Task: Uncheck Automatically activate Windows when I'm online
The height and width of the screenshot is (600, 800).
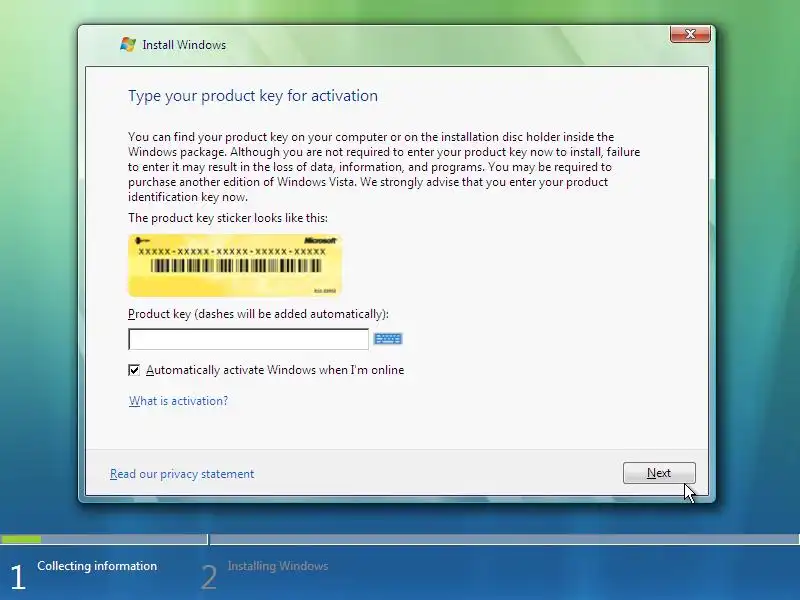Action: click(x=134, y=370)
